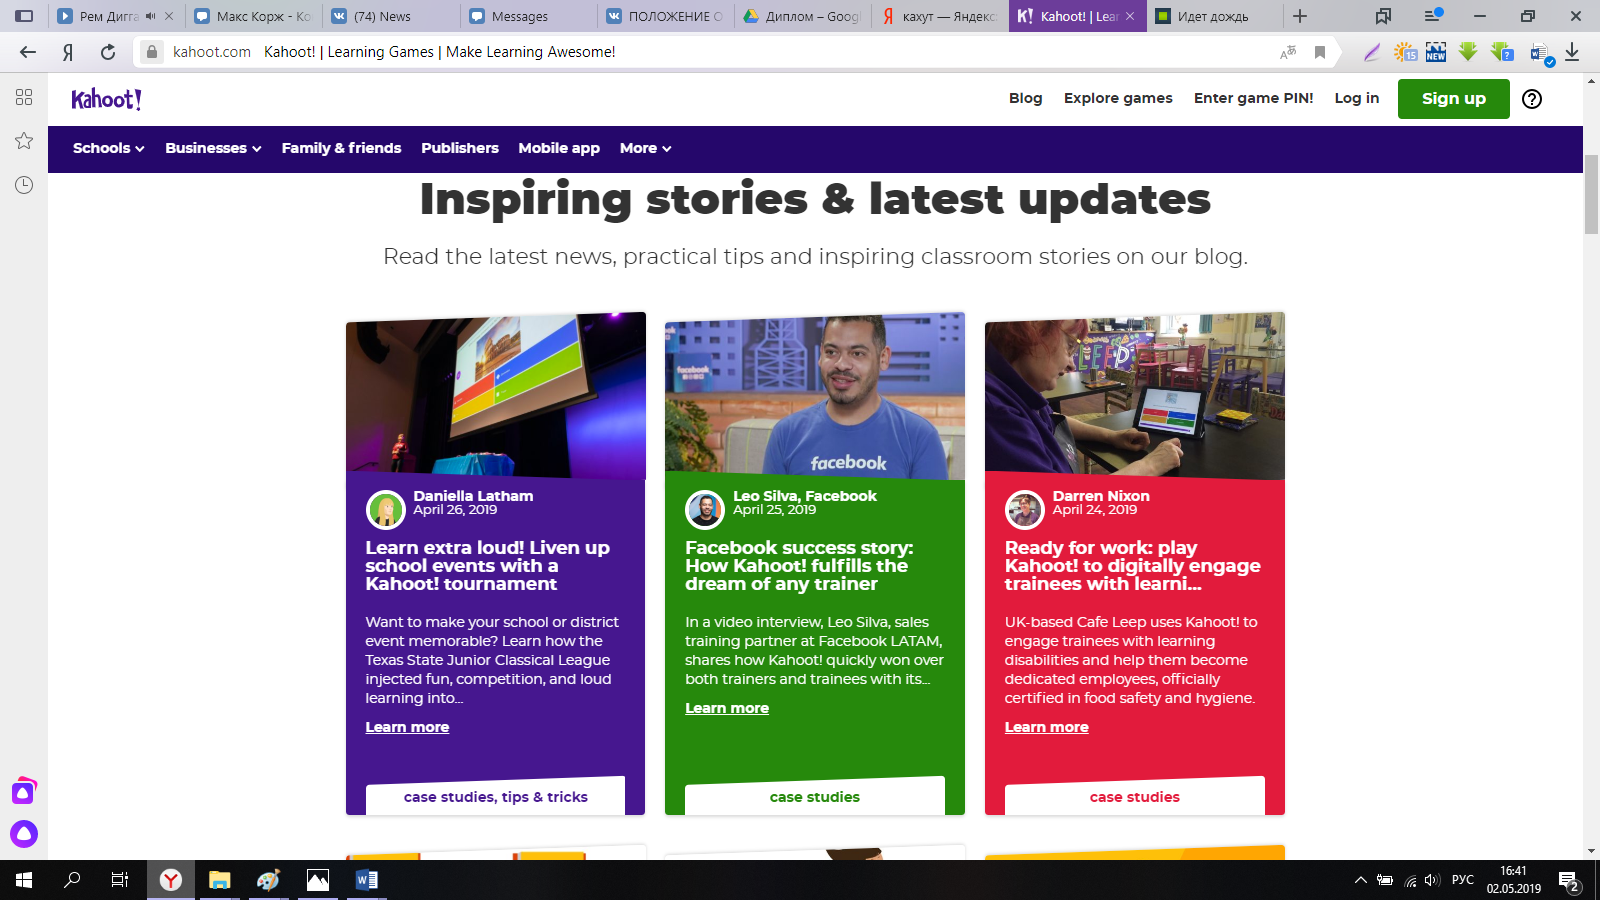The image size is (1600, 900).
Task: Open Word from the taskbar
Action: (367, 880)
